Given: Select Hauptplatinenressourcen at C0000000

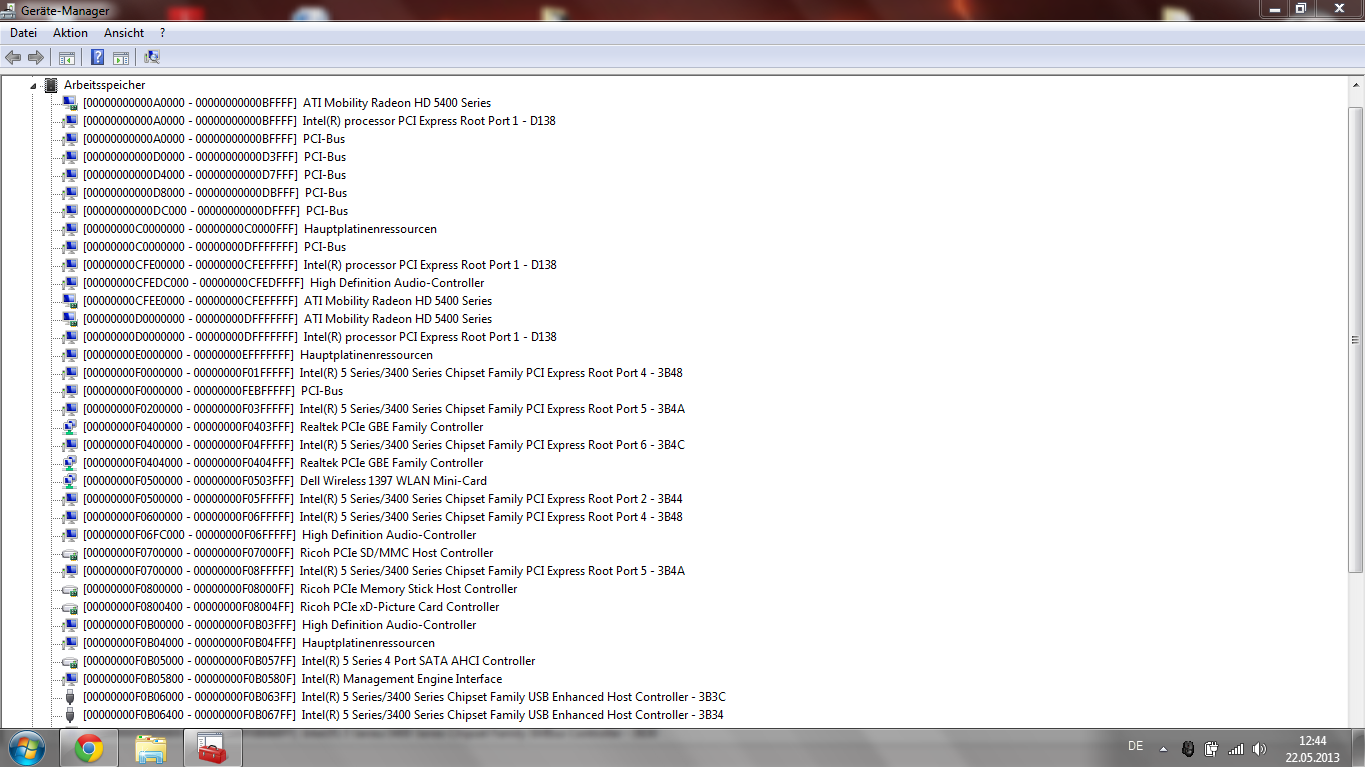Looking at the screenshot, I should click(260, 229).
